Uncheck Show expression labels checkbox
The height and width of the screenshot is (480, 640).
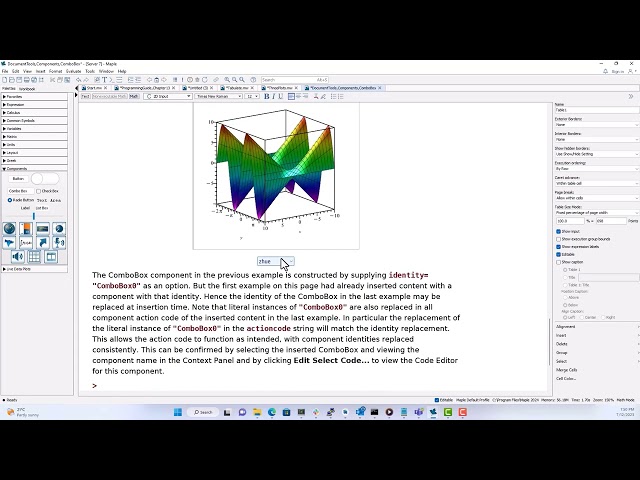pos(558,247)
